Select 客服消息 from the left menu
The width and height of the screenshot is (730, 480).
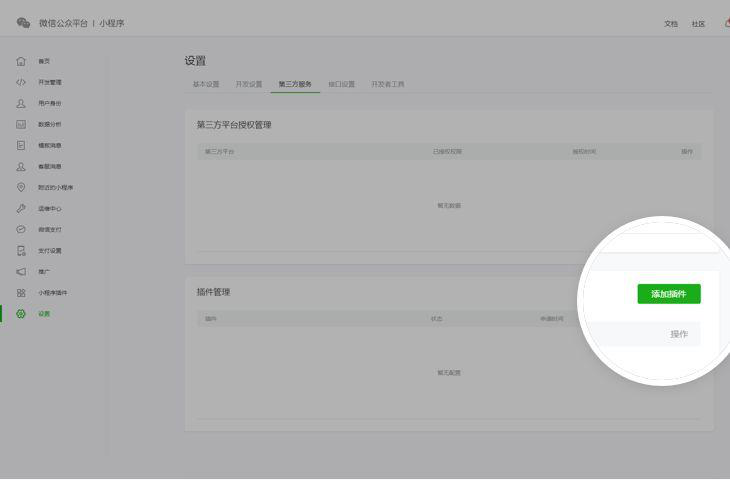[50, 166]
